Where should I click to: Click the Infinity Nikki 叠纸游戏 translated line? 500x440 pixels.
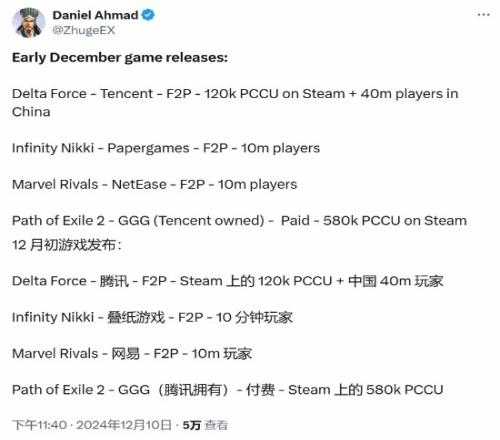click(152, 317)
